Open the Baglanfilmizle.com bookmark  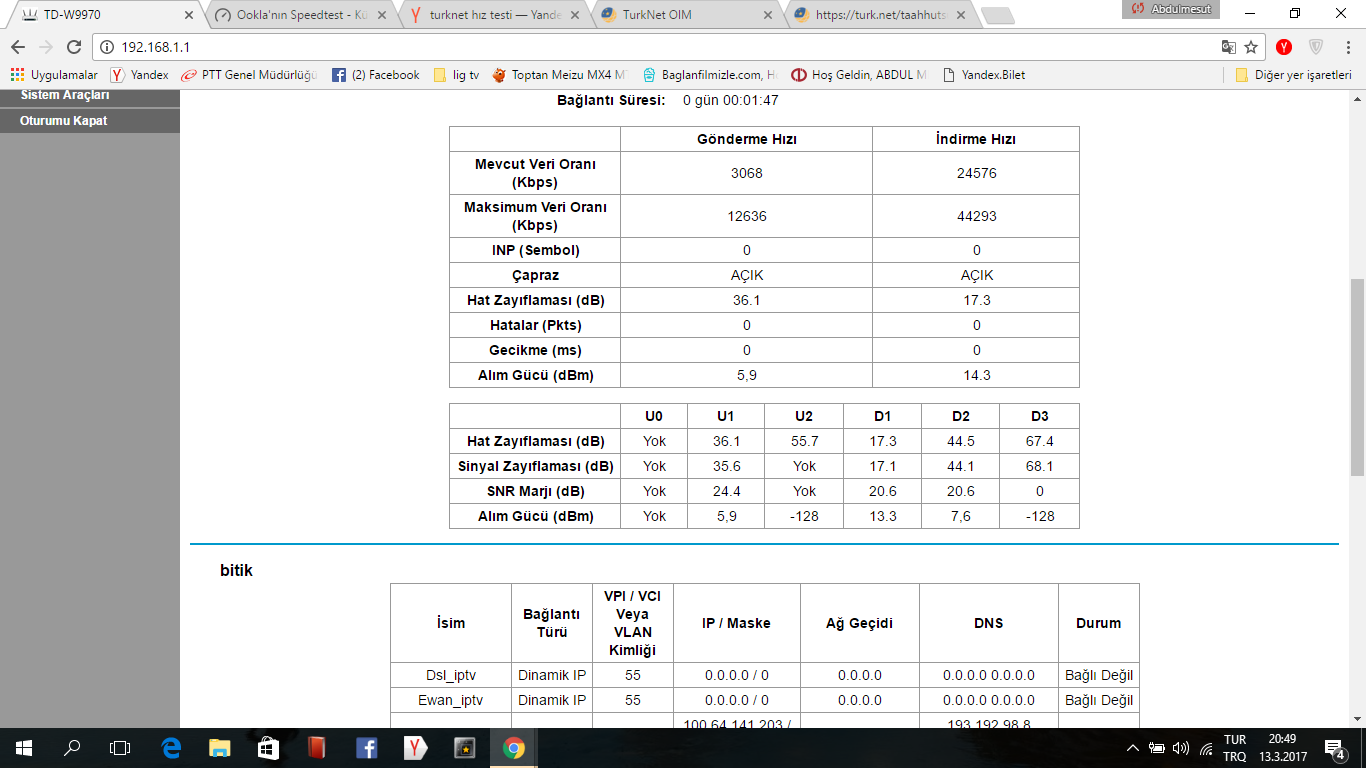tap(710, 75)
